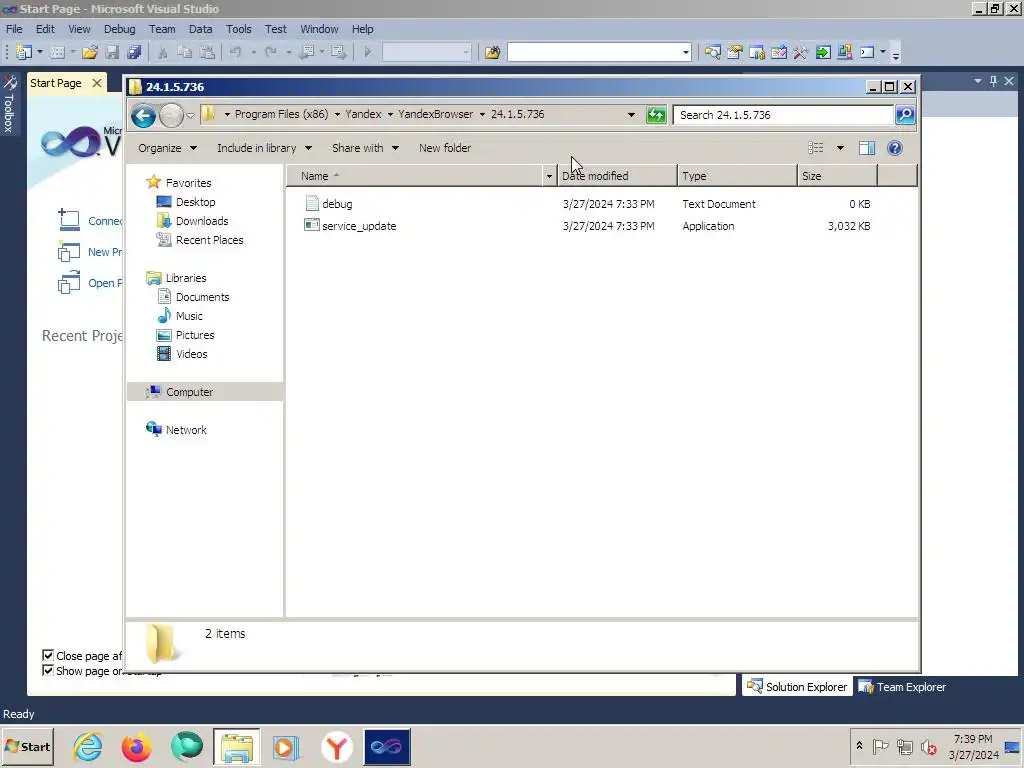Click volume icon in system tray
This screenshot has width=1024, height=768.
tap(928, 746)
